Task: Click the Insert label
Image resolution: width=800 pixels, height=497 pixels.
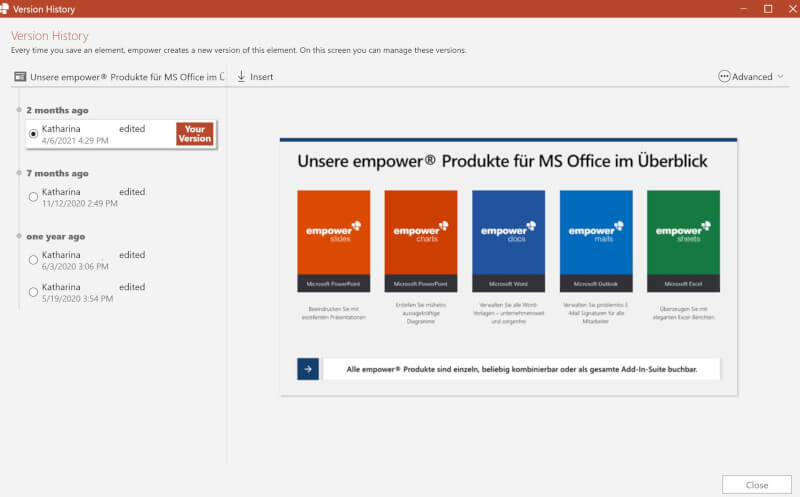Action: click(x=262, y=77)
